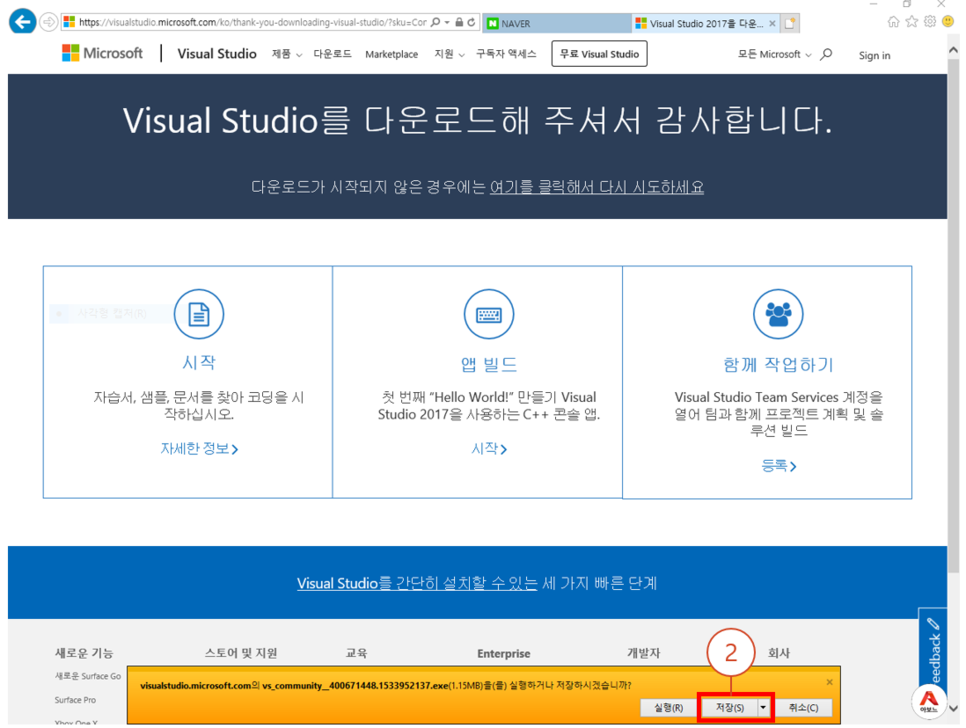This screenshot has height=728, width=966.
Task: Click the 취소(C) cancel button
Action: point(803,708)
